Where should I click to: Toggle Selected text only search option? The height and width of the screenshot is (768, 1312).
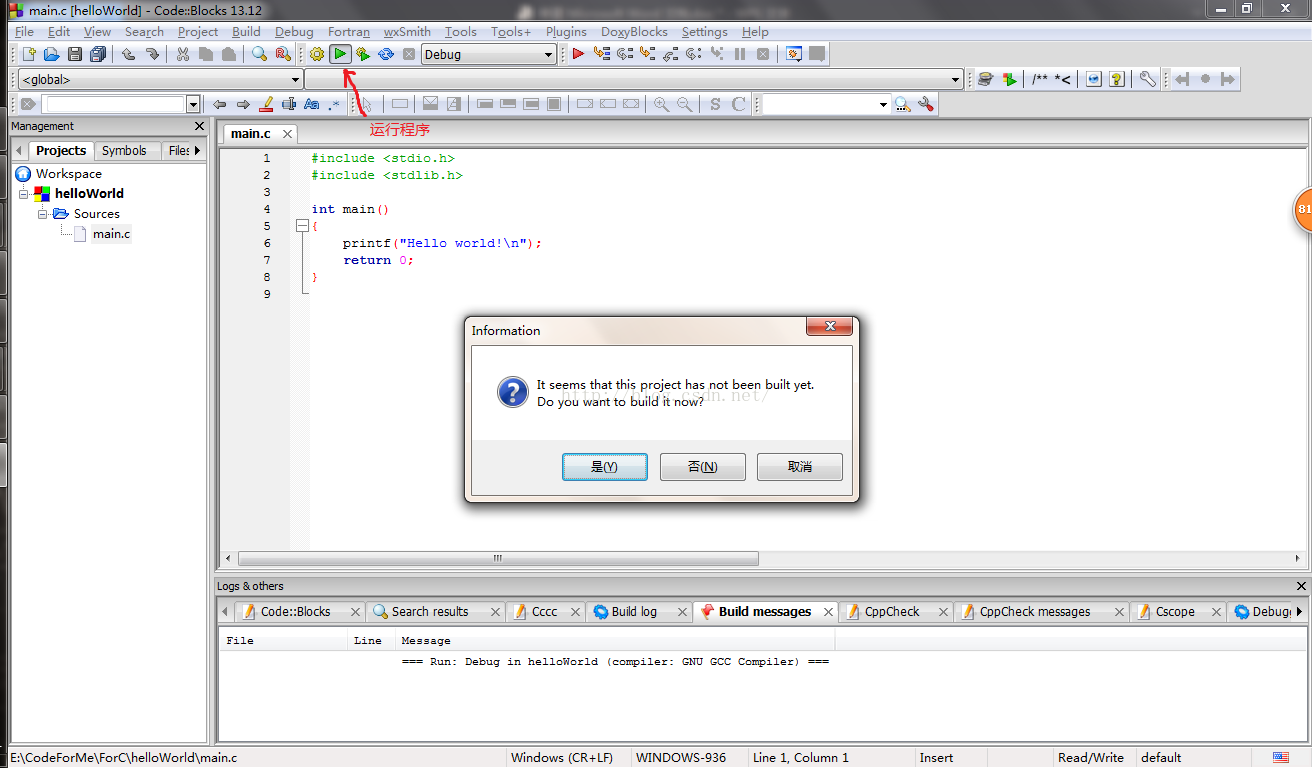[x=289, y=104]
